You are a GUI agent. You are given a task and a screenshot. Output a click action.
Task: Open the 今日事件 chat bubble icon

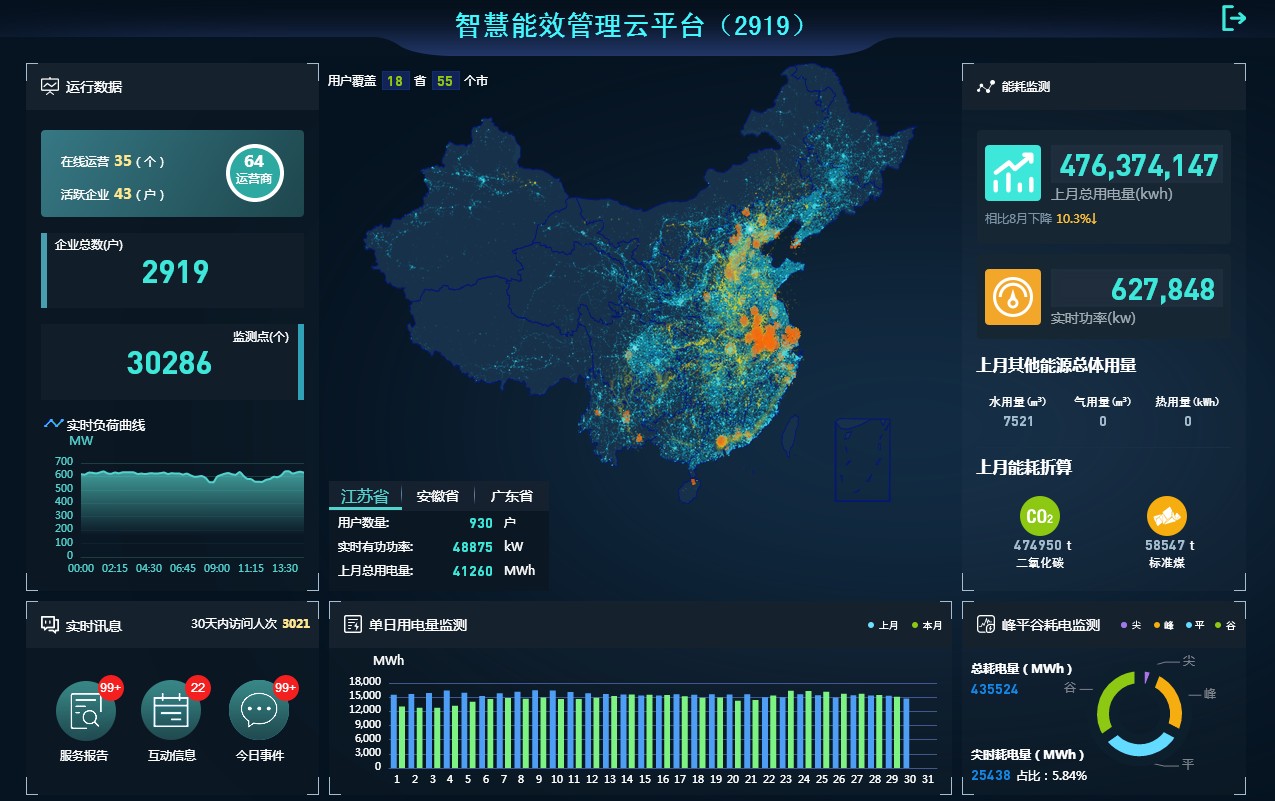(x=259, y=710)
